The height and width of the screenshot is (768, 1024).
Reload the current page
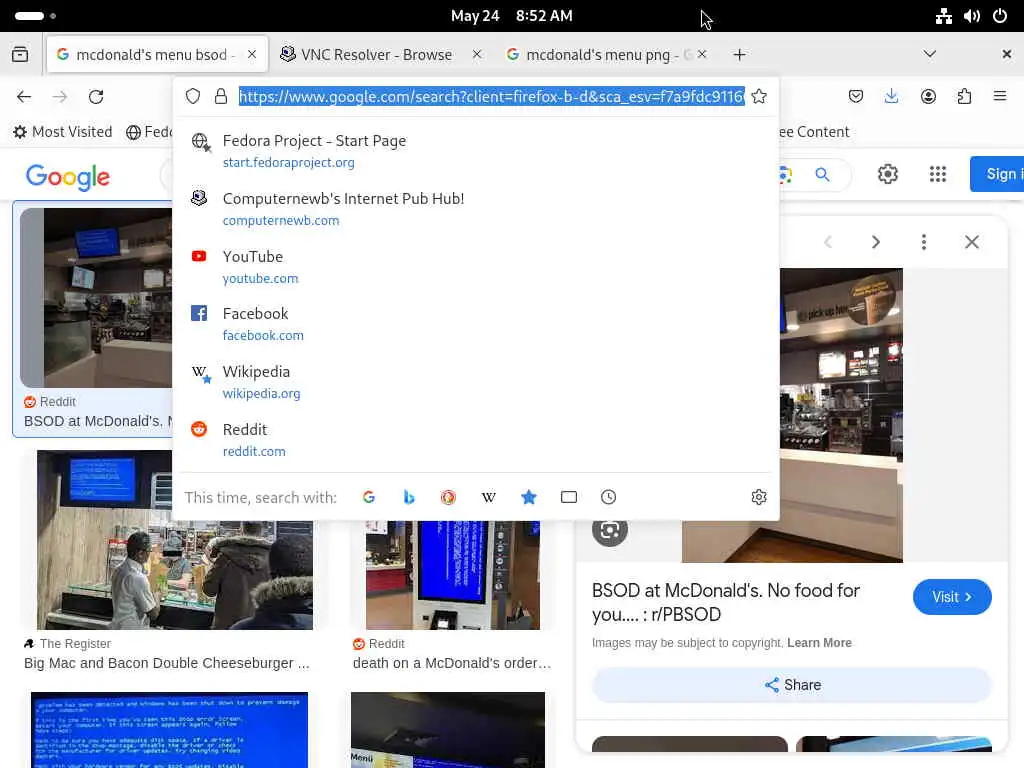click(x=96, y=97)
